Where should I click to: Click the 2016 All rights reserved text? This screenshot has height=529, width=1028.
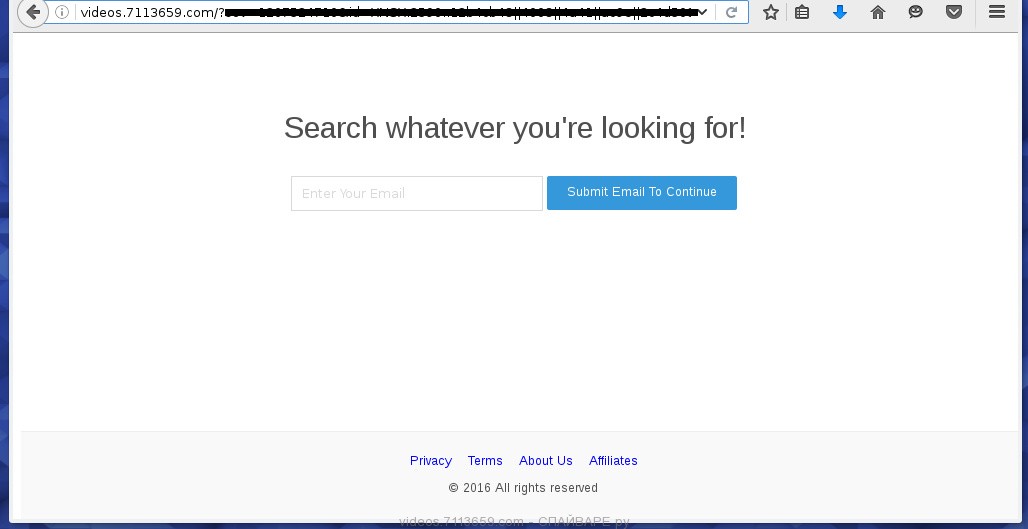[523, 488]
